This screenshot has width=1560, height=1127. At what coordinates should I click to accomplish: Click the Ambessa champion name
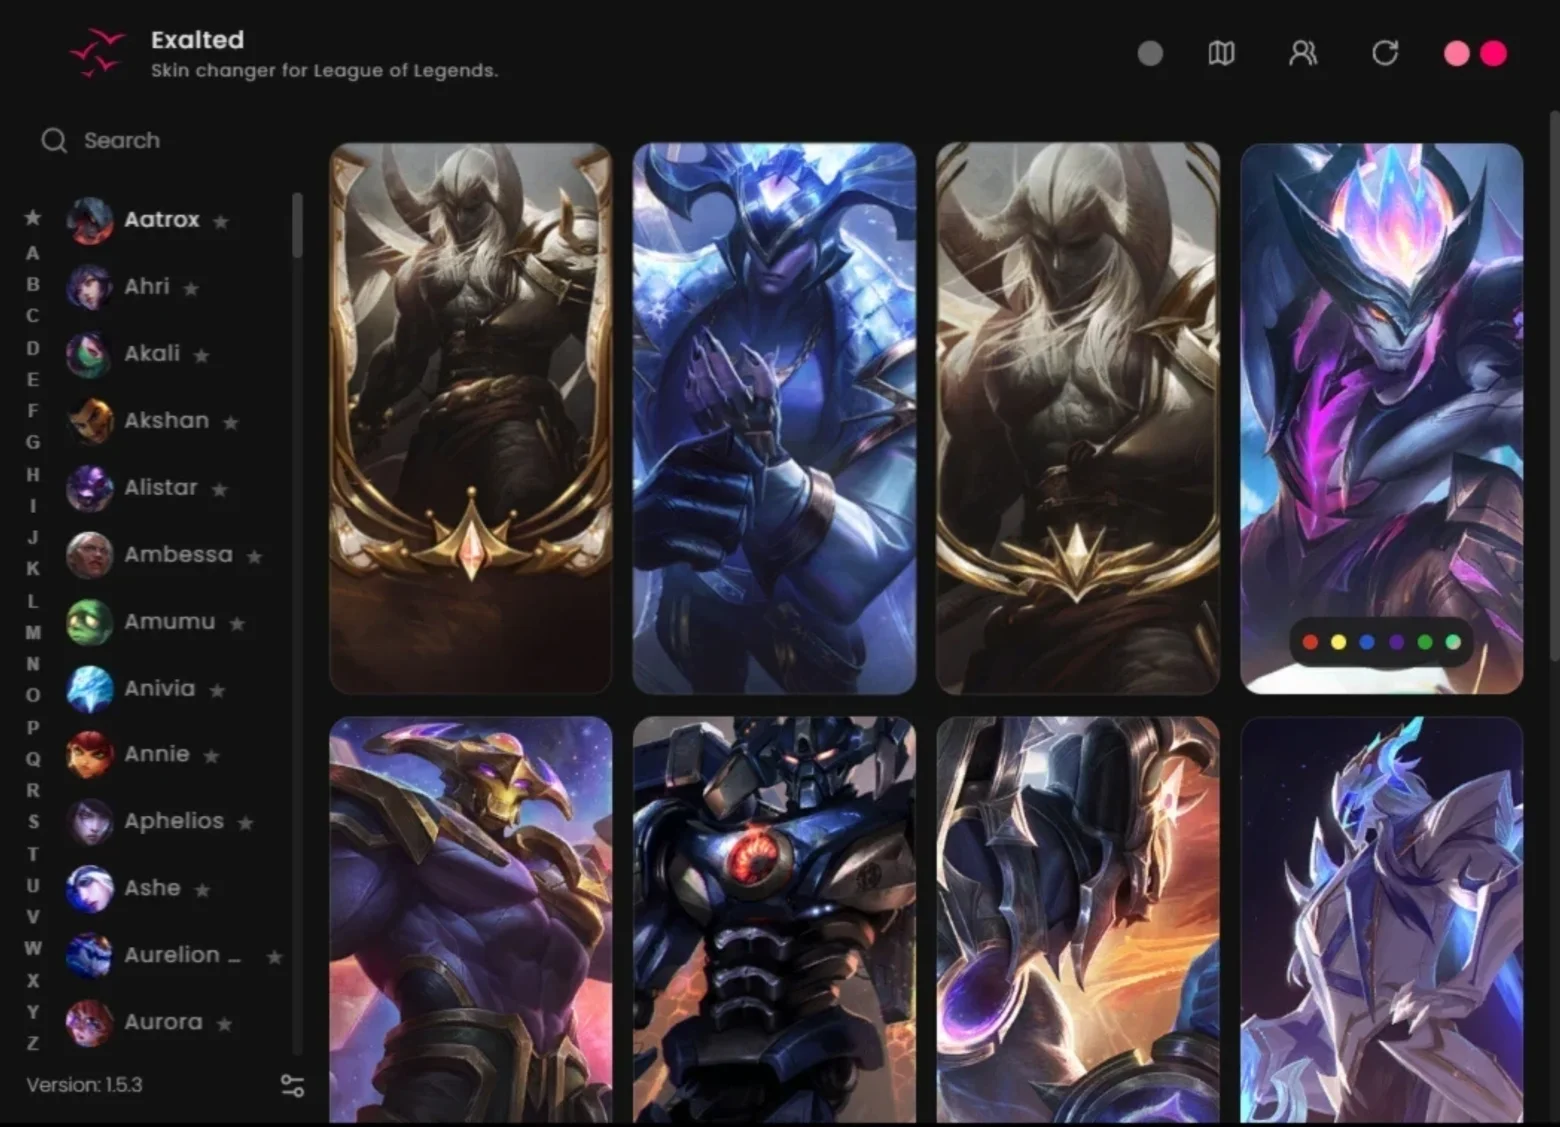coord(178,554)
